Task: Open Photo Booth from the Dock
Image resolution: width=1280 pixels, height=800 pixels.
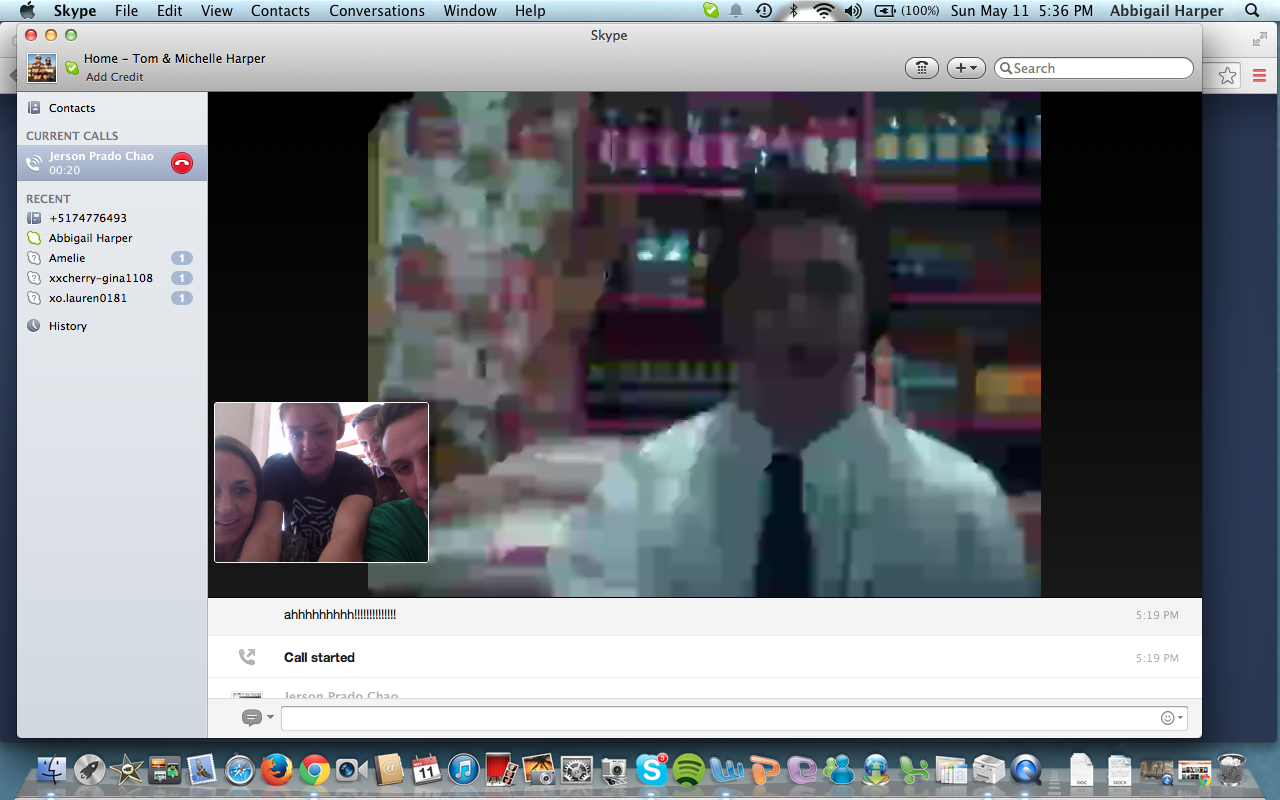Action: click(502, 769)
